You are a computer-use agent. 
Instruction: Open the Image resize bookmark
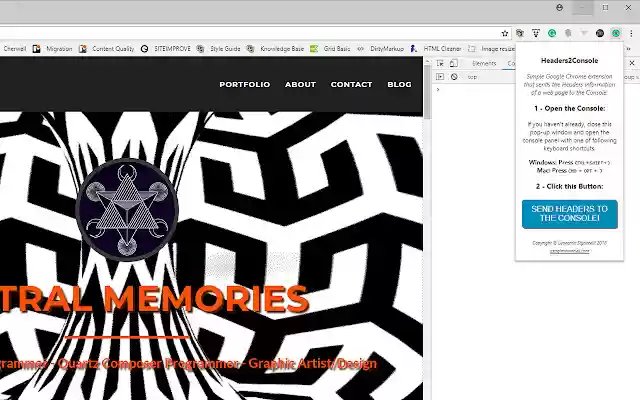click(x=492, y=49)
